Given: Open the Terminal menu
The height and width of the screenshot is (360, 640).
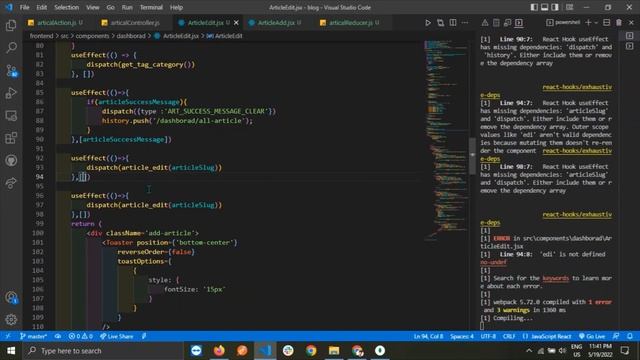Looking at the screenshot, I should click(151, 7).
